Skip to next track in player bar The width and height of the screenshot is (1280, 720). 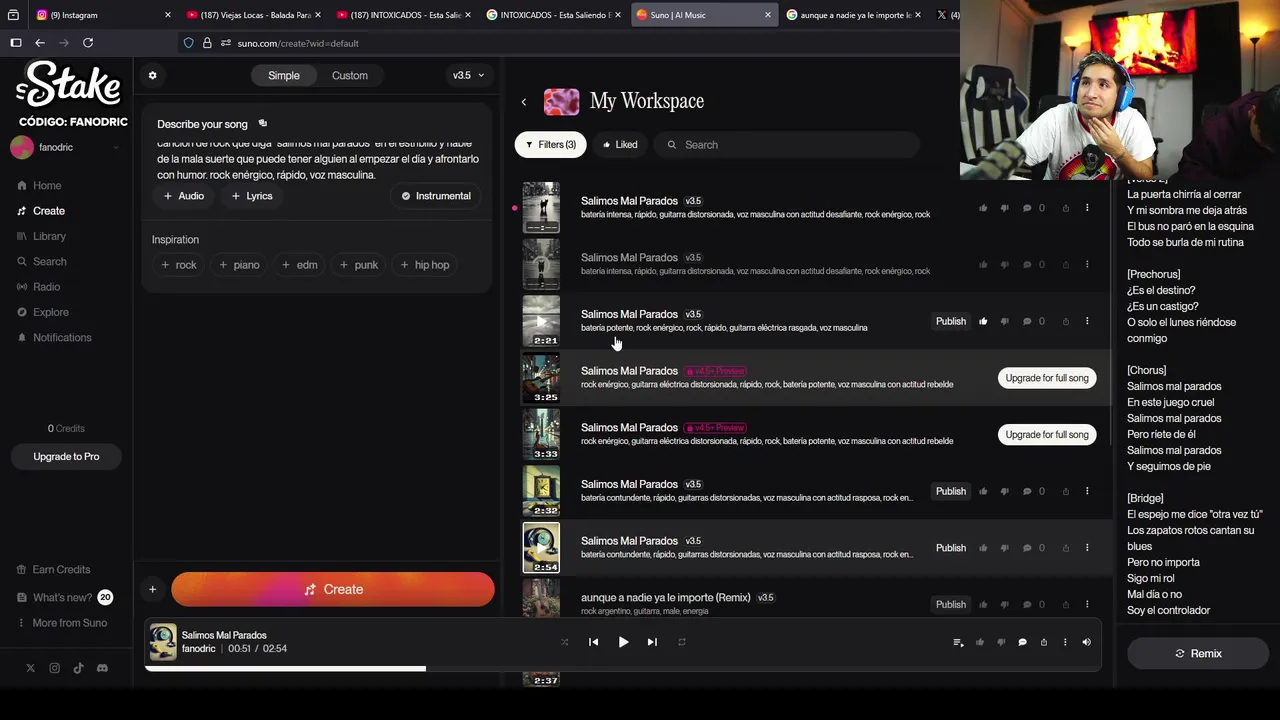tap(652, 642)
